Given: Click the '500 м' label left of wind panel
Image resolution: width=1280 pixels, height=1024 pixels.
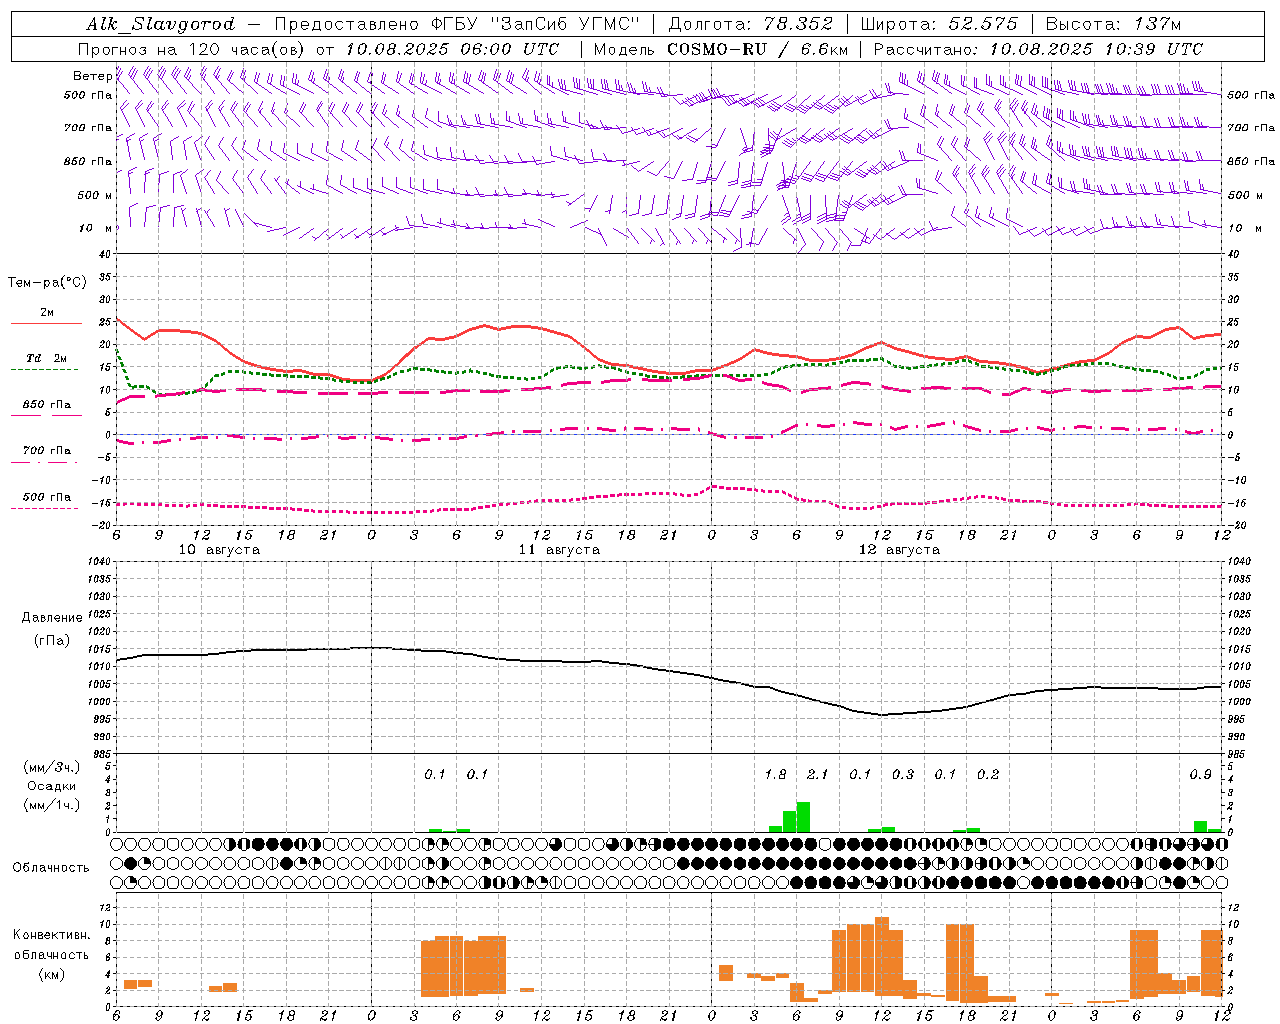Looking at the screenshot, I should click(95, 195).
